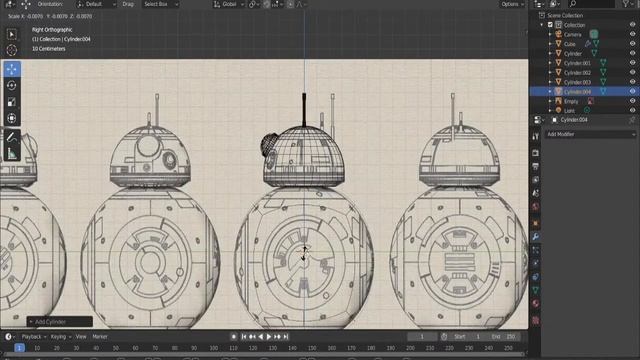Click play reverse button in timeline
The image size is (640, 360).
pyautogui.click(x=260, y=337)
